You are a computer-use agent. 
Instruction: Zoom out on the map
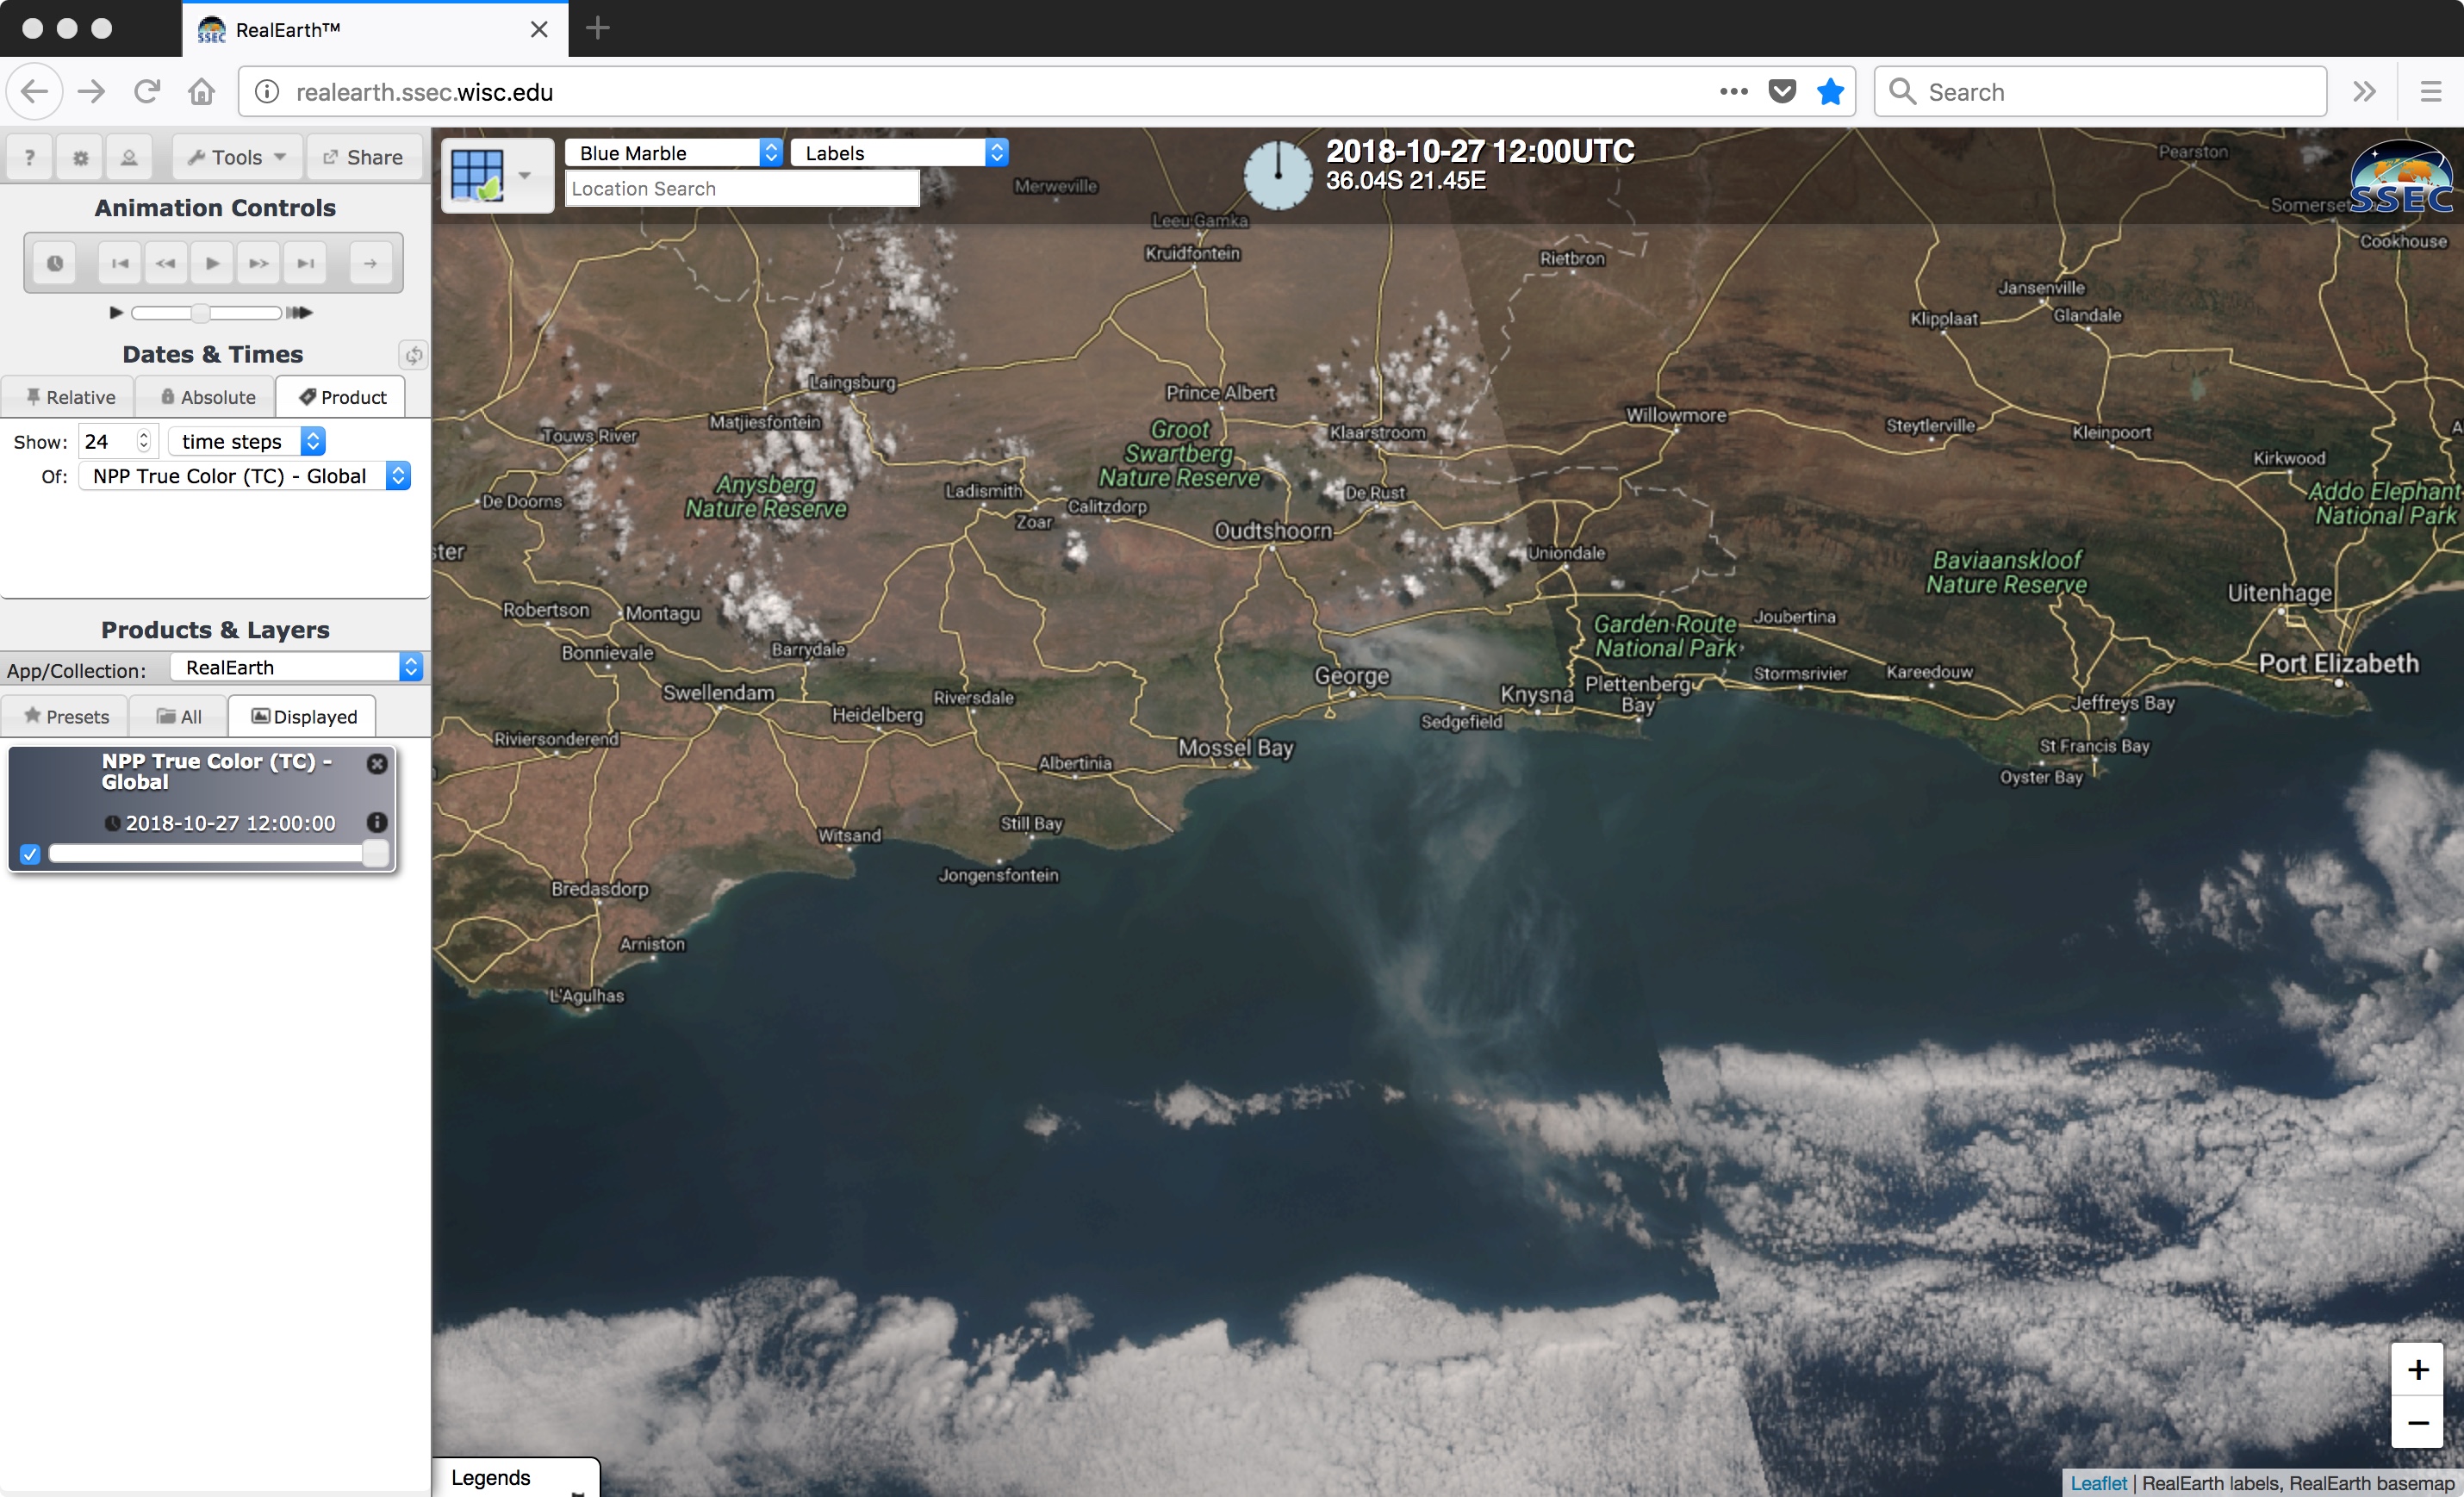point(2418,1422)
